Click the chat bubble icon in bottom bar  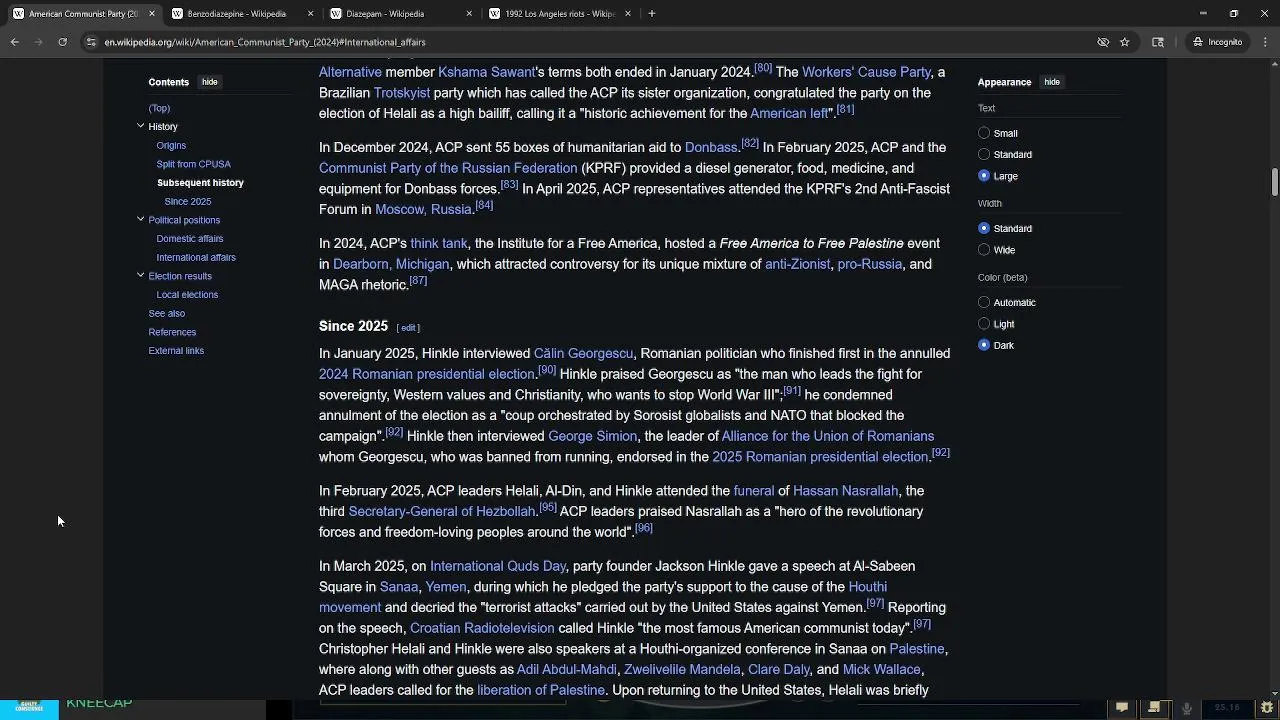[x=1122, y=708]
